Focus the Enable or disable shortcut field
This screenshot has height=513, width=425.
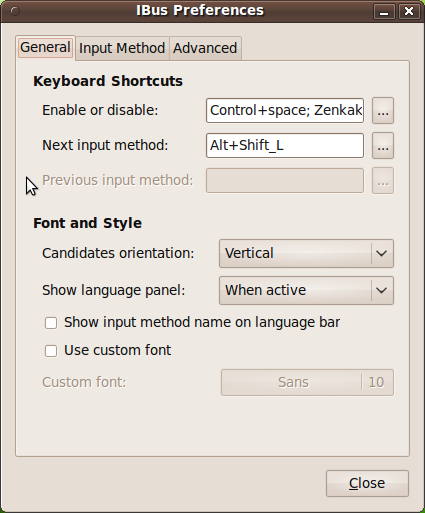click(x=285, y=110)
